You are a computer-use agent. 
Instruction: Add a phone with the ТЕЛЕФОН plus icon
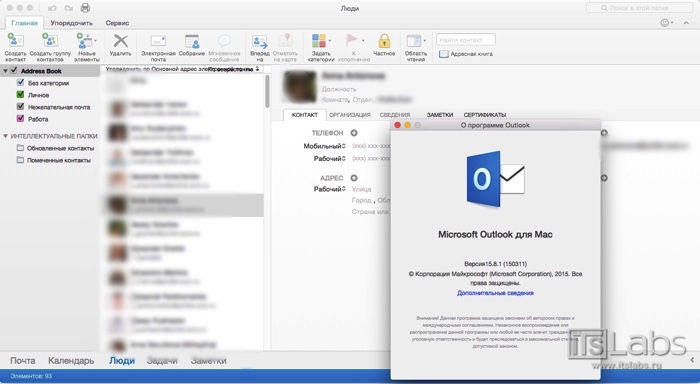(x=354, y=133)
